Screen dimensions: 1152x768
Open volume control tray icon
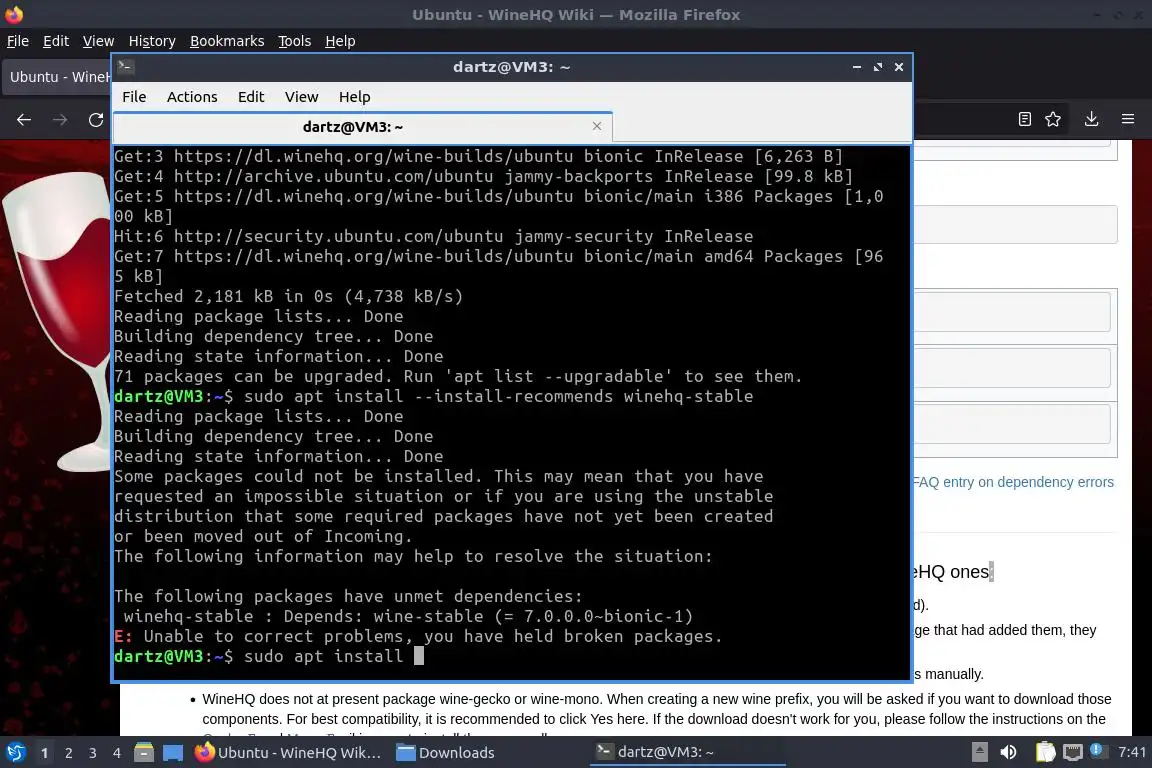point(1009,752)
